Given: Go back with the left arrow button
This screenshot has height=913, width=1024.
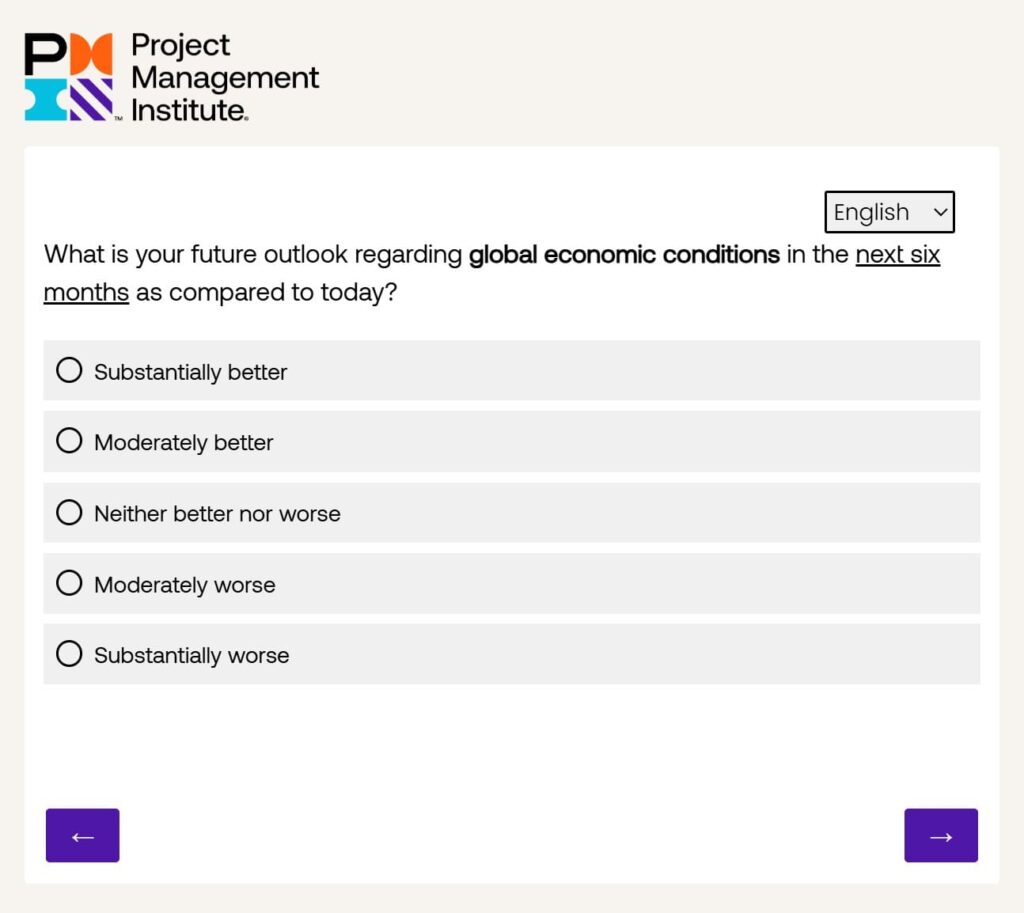Looking at the screenshot, I should 82,835.
